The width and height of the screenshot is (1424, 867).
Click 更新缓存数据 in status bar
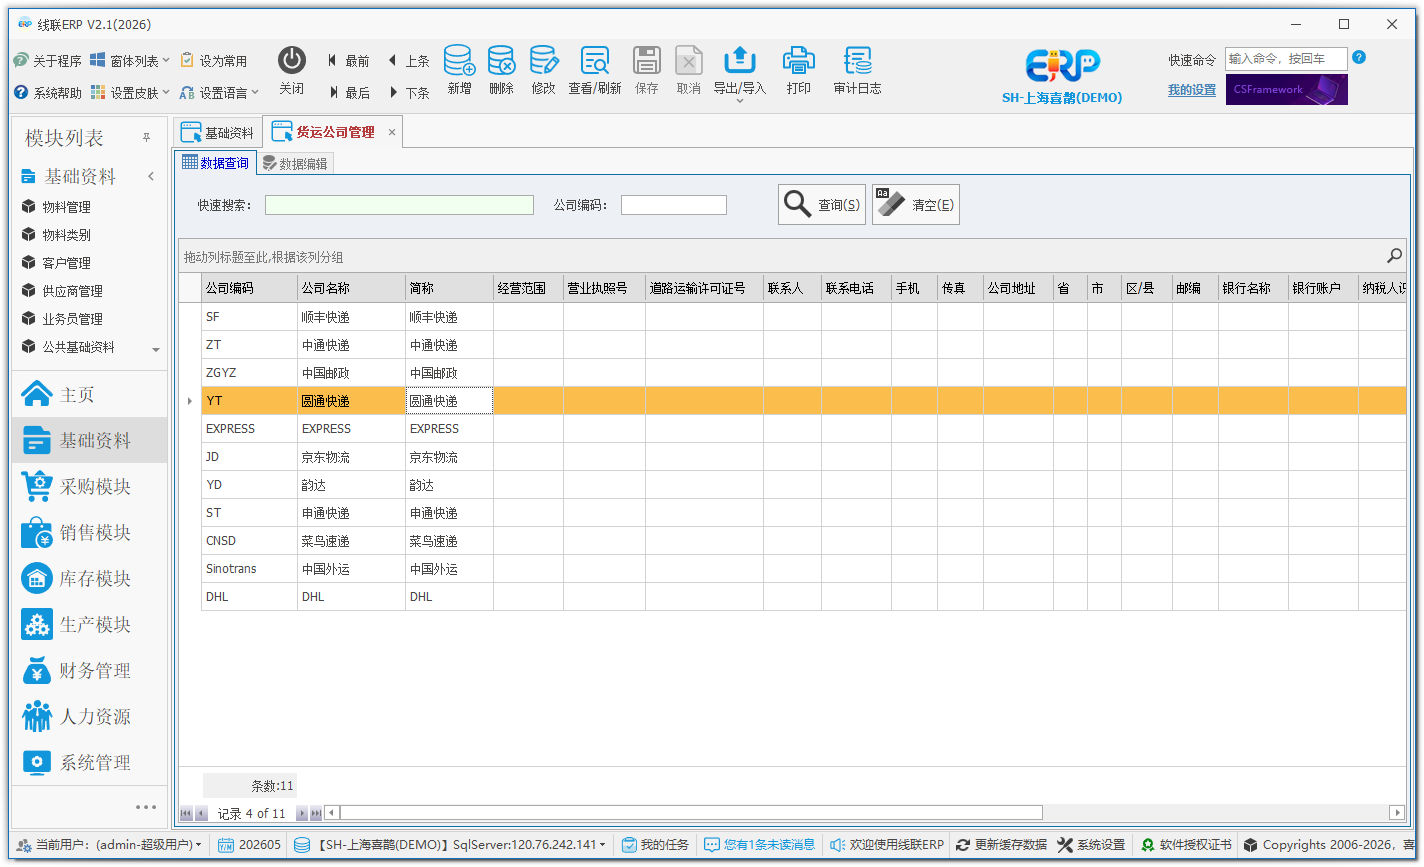point(1002,845)
